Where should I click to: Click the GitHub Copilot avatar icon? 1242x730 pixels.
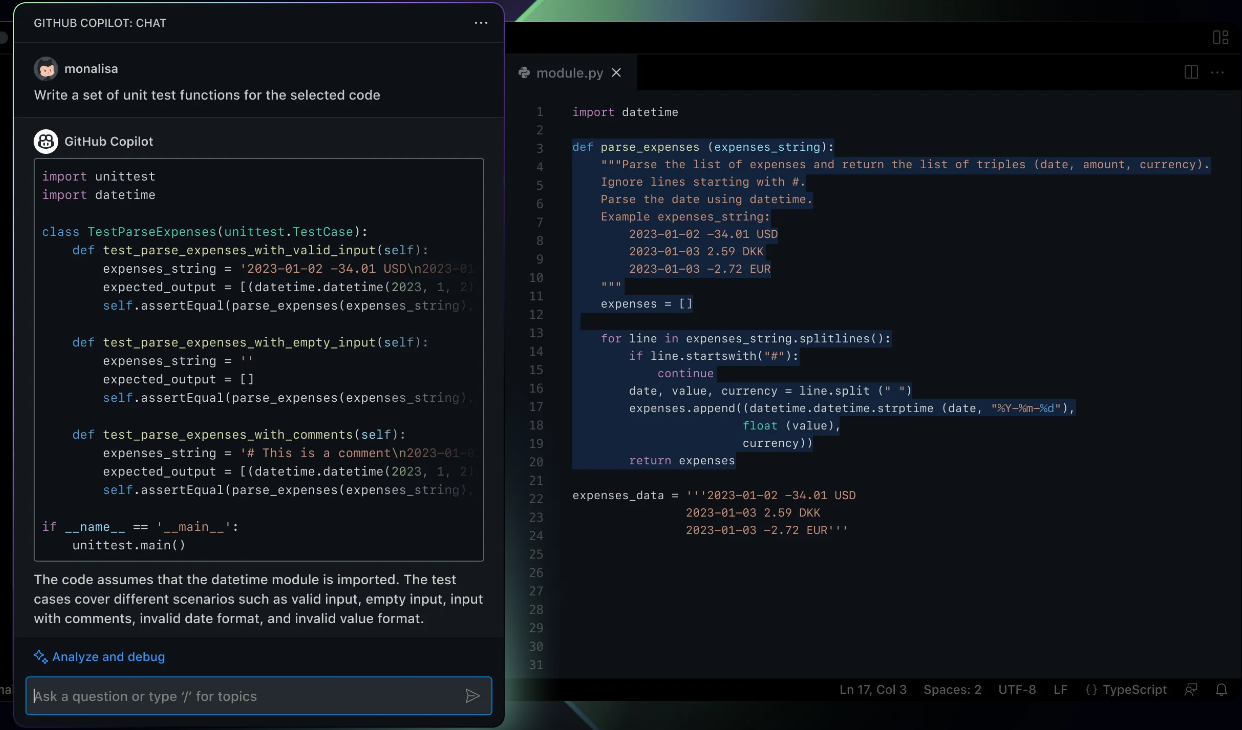[45, 141]
